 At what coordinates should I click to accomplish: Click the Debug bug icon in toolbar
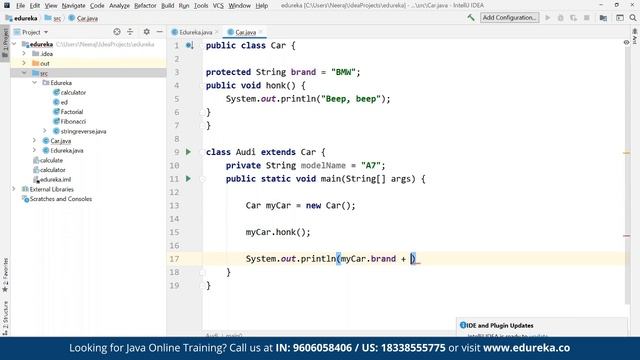pyautogui.click(x=560, y=18)
